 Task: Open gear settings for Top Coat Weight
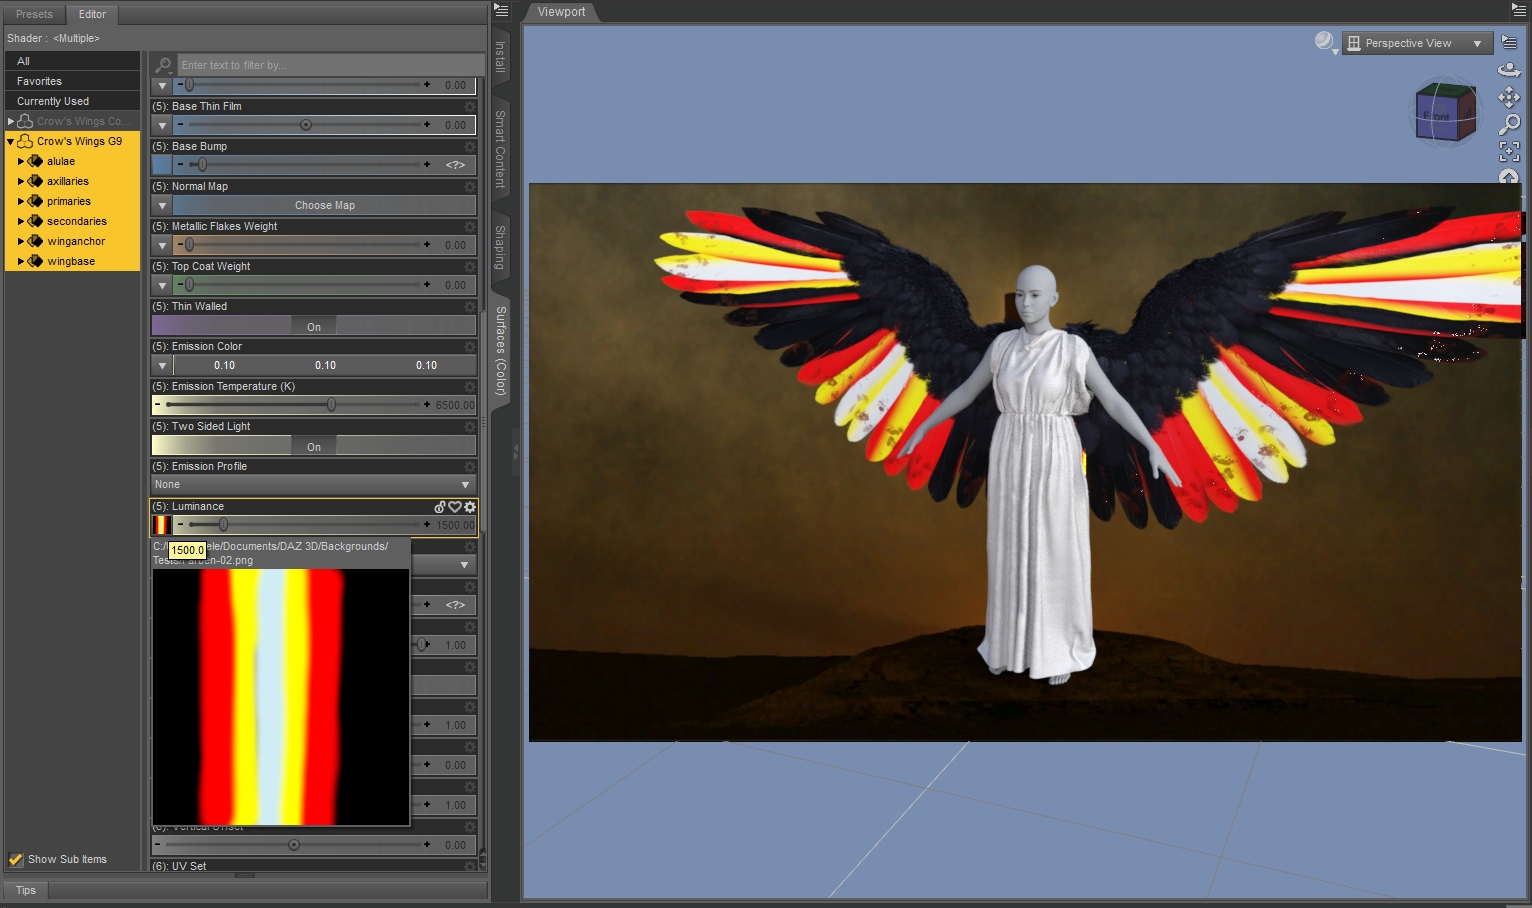pyautogui.click(x=470, y=266)
